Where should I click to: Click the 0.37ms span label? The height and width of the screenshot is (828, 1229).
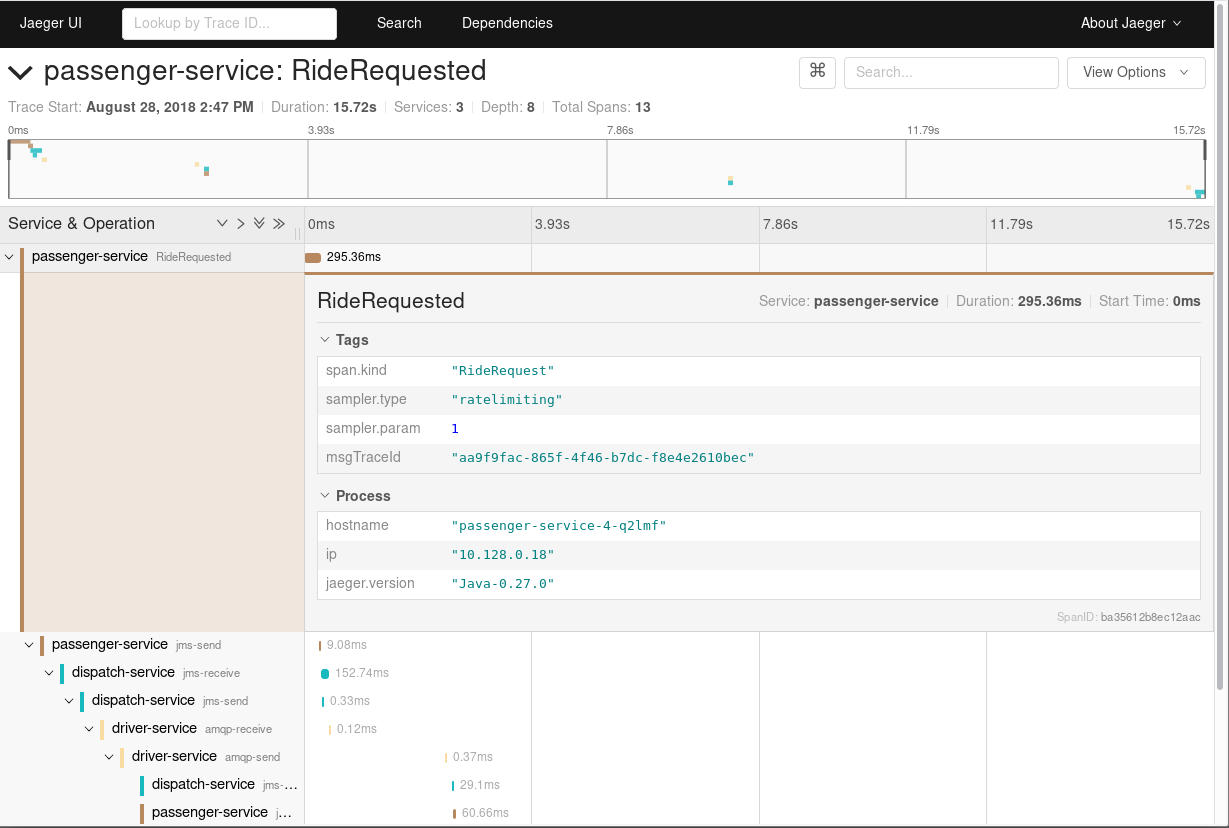[x=473, y=757]
